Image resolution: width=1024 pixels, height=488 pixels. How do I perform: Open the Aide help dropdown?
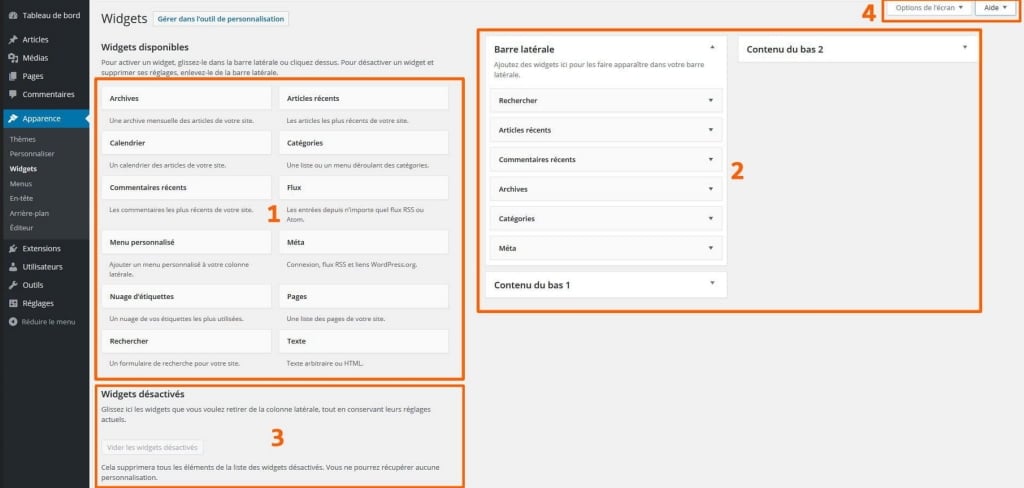point(995,8)
